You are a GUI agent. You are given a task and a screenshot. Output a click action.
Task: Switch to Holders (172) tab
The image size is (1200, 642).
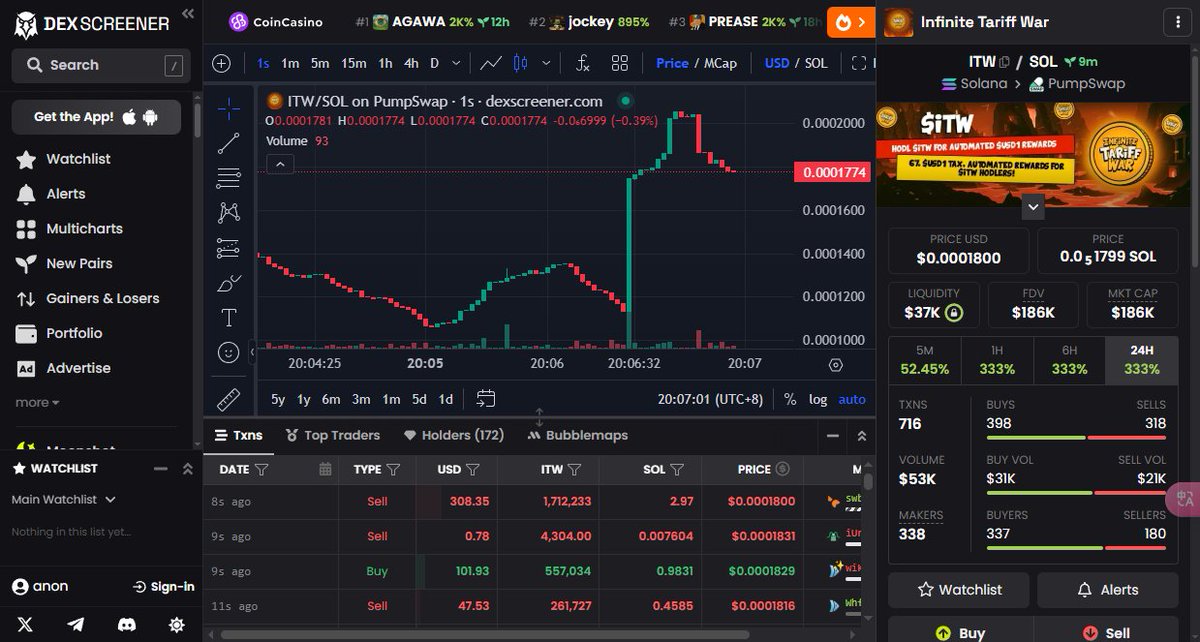click(453, 435)
